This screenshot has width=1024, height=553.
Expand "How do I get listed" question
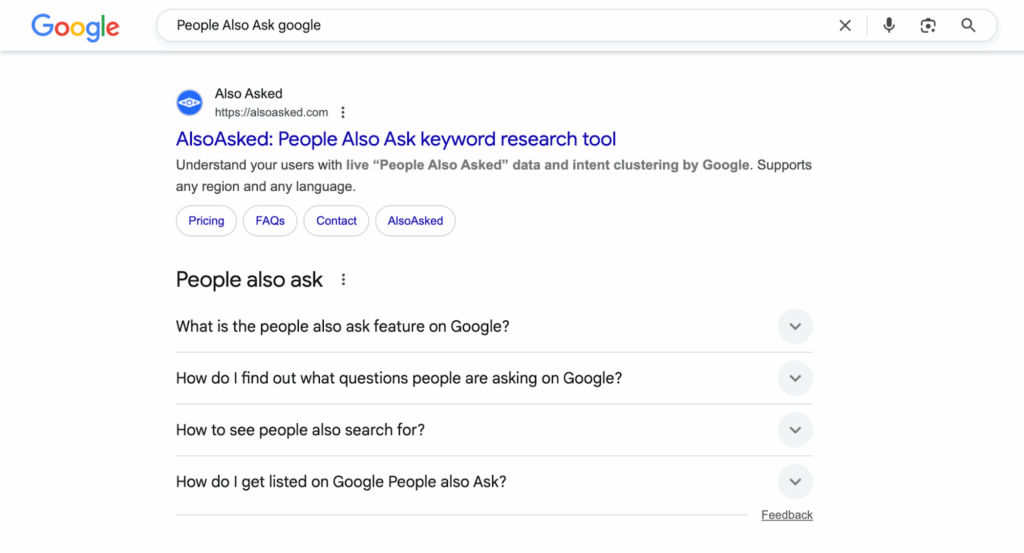[794, 482]
